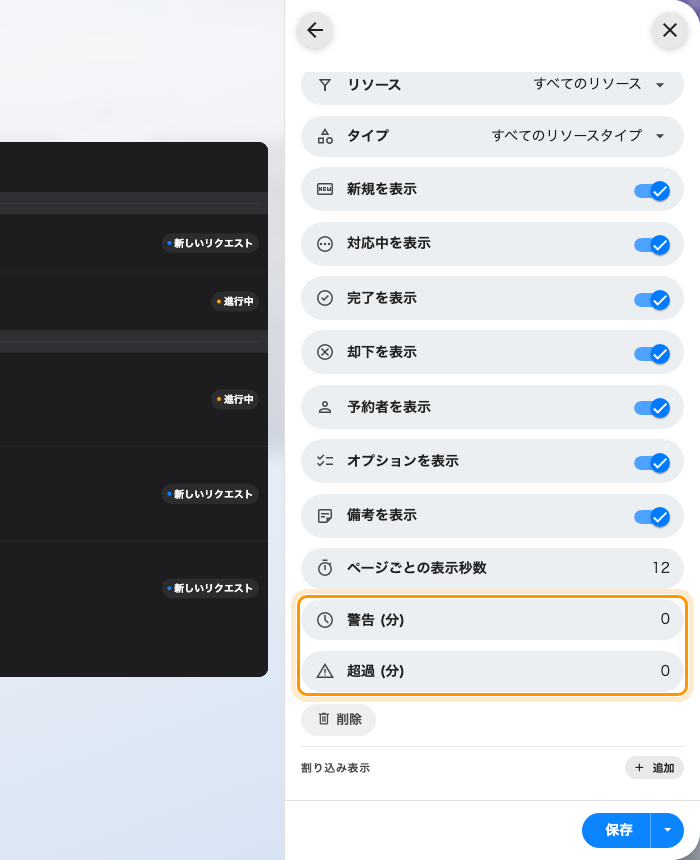This screenshot has height=860, width=700.
Task: Click the 割り込み表示 label
Action: point(335,768)
